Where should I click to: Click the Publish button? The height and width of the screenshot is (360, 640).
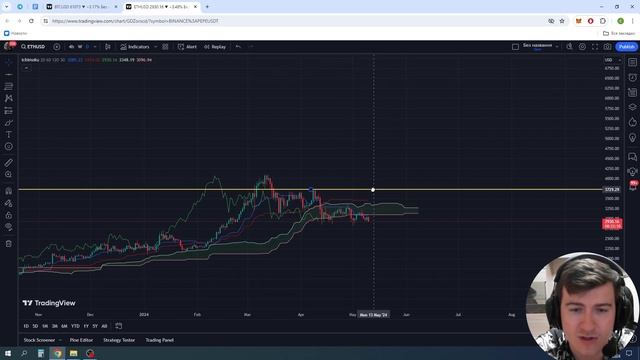[x=627, y=47]
